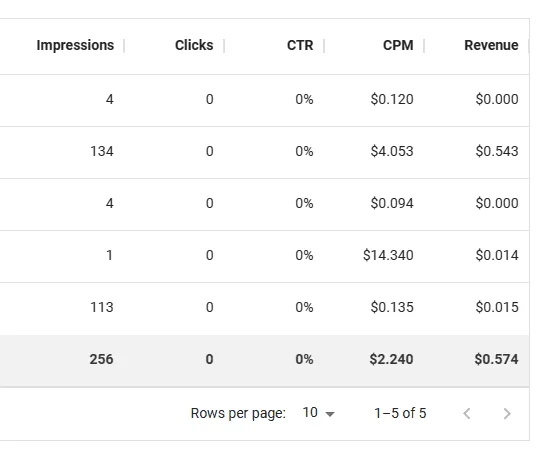Click the total impressions 256 cell
The height and width of the screenshot is (455, 545).
pyautogui.click(x=101, y=359)
